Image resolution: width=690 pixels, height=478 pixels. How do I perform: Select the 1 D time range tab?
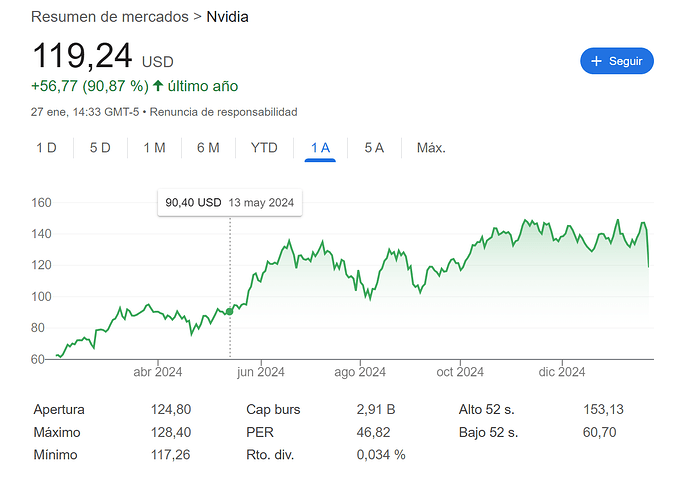click(46, 148)
